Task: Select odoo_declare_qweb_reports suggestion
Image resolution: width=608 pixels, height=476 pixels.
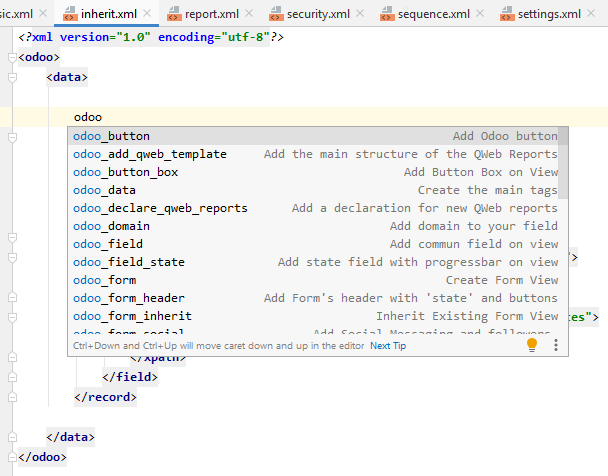Action: 313,208
